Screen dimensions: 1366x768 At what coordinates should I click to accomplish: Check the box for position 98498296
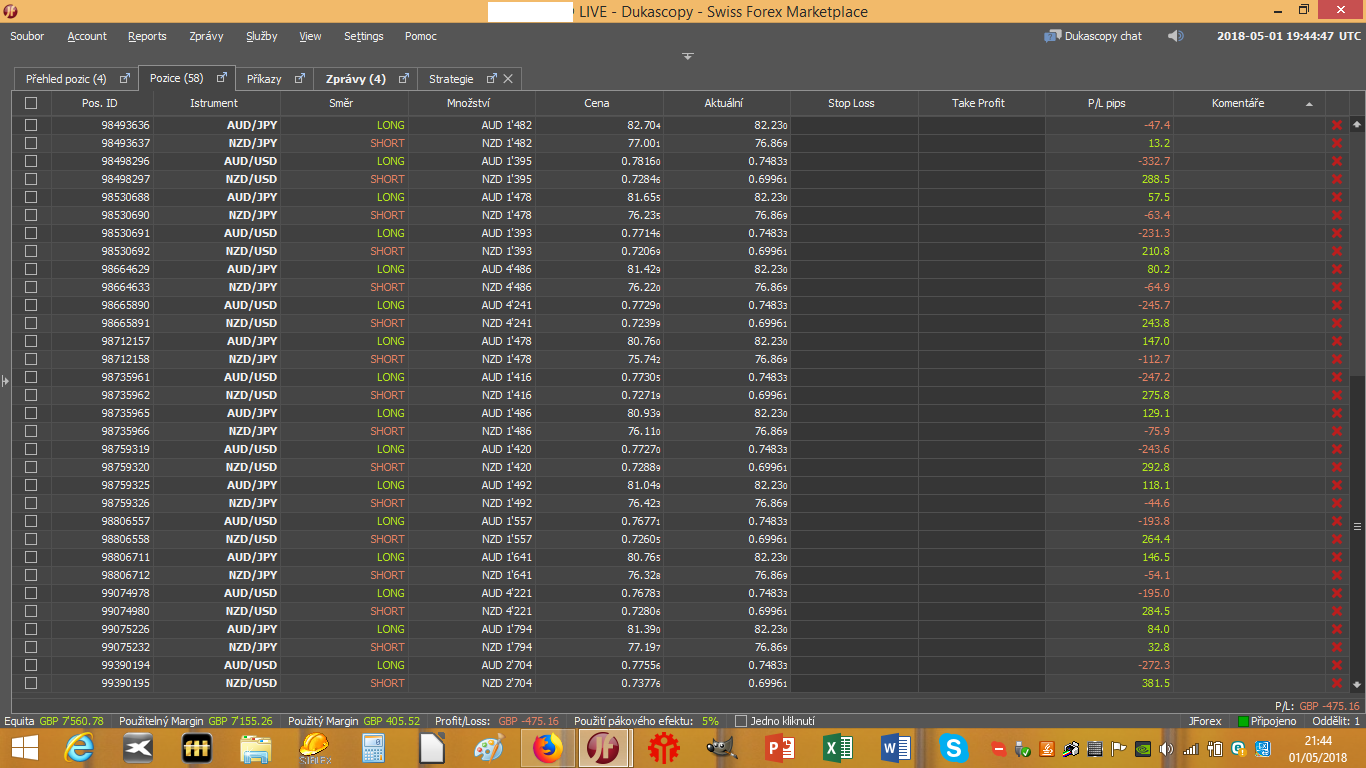click(x=31, y=161)
